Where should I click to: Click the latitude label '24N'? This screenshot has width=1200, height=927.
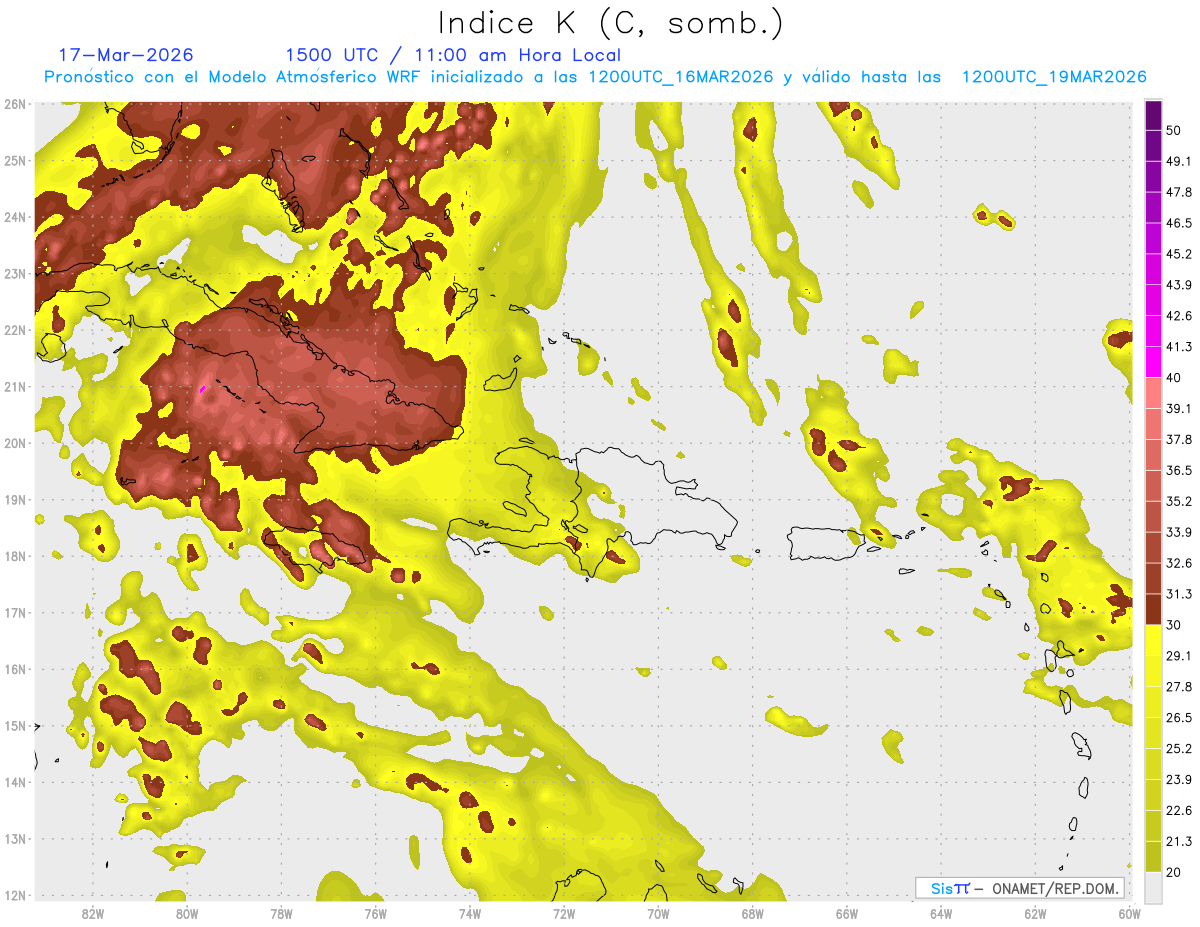coord(15,217)
